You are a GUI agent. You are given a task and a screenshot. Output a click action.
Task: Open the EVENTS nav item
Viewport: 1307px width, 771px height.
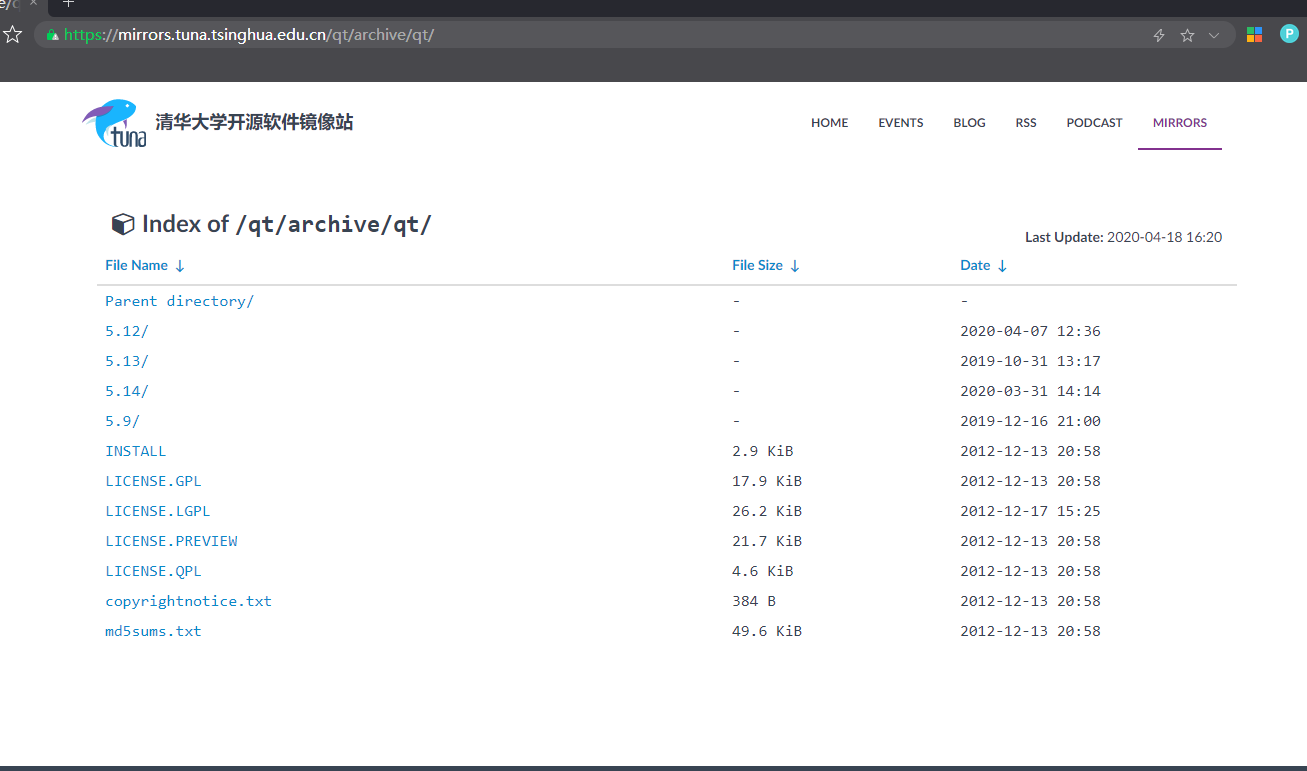click(901, 123)
